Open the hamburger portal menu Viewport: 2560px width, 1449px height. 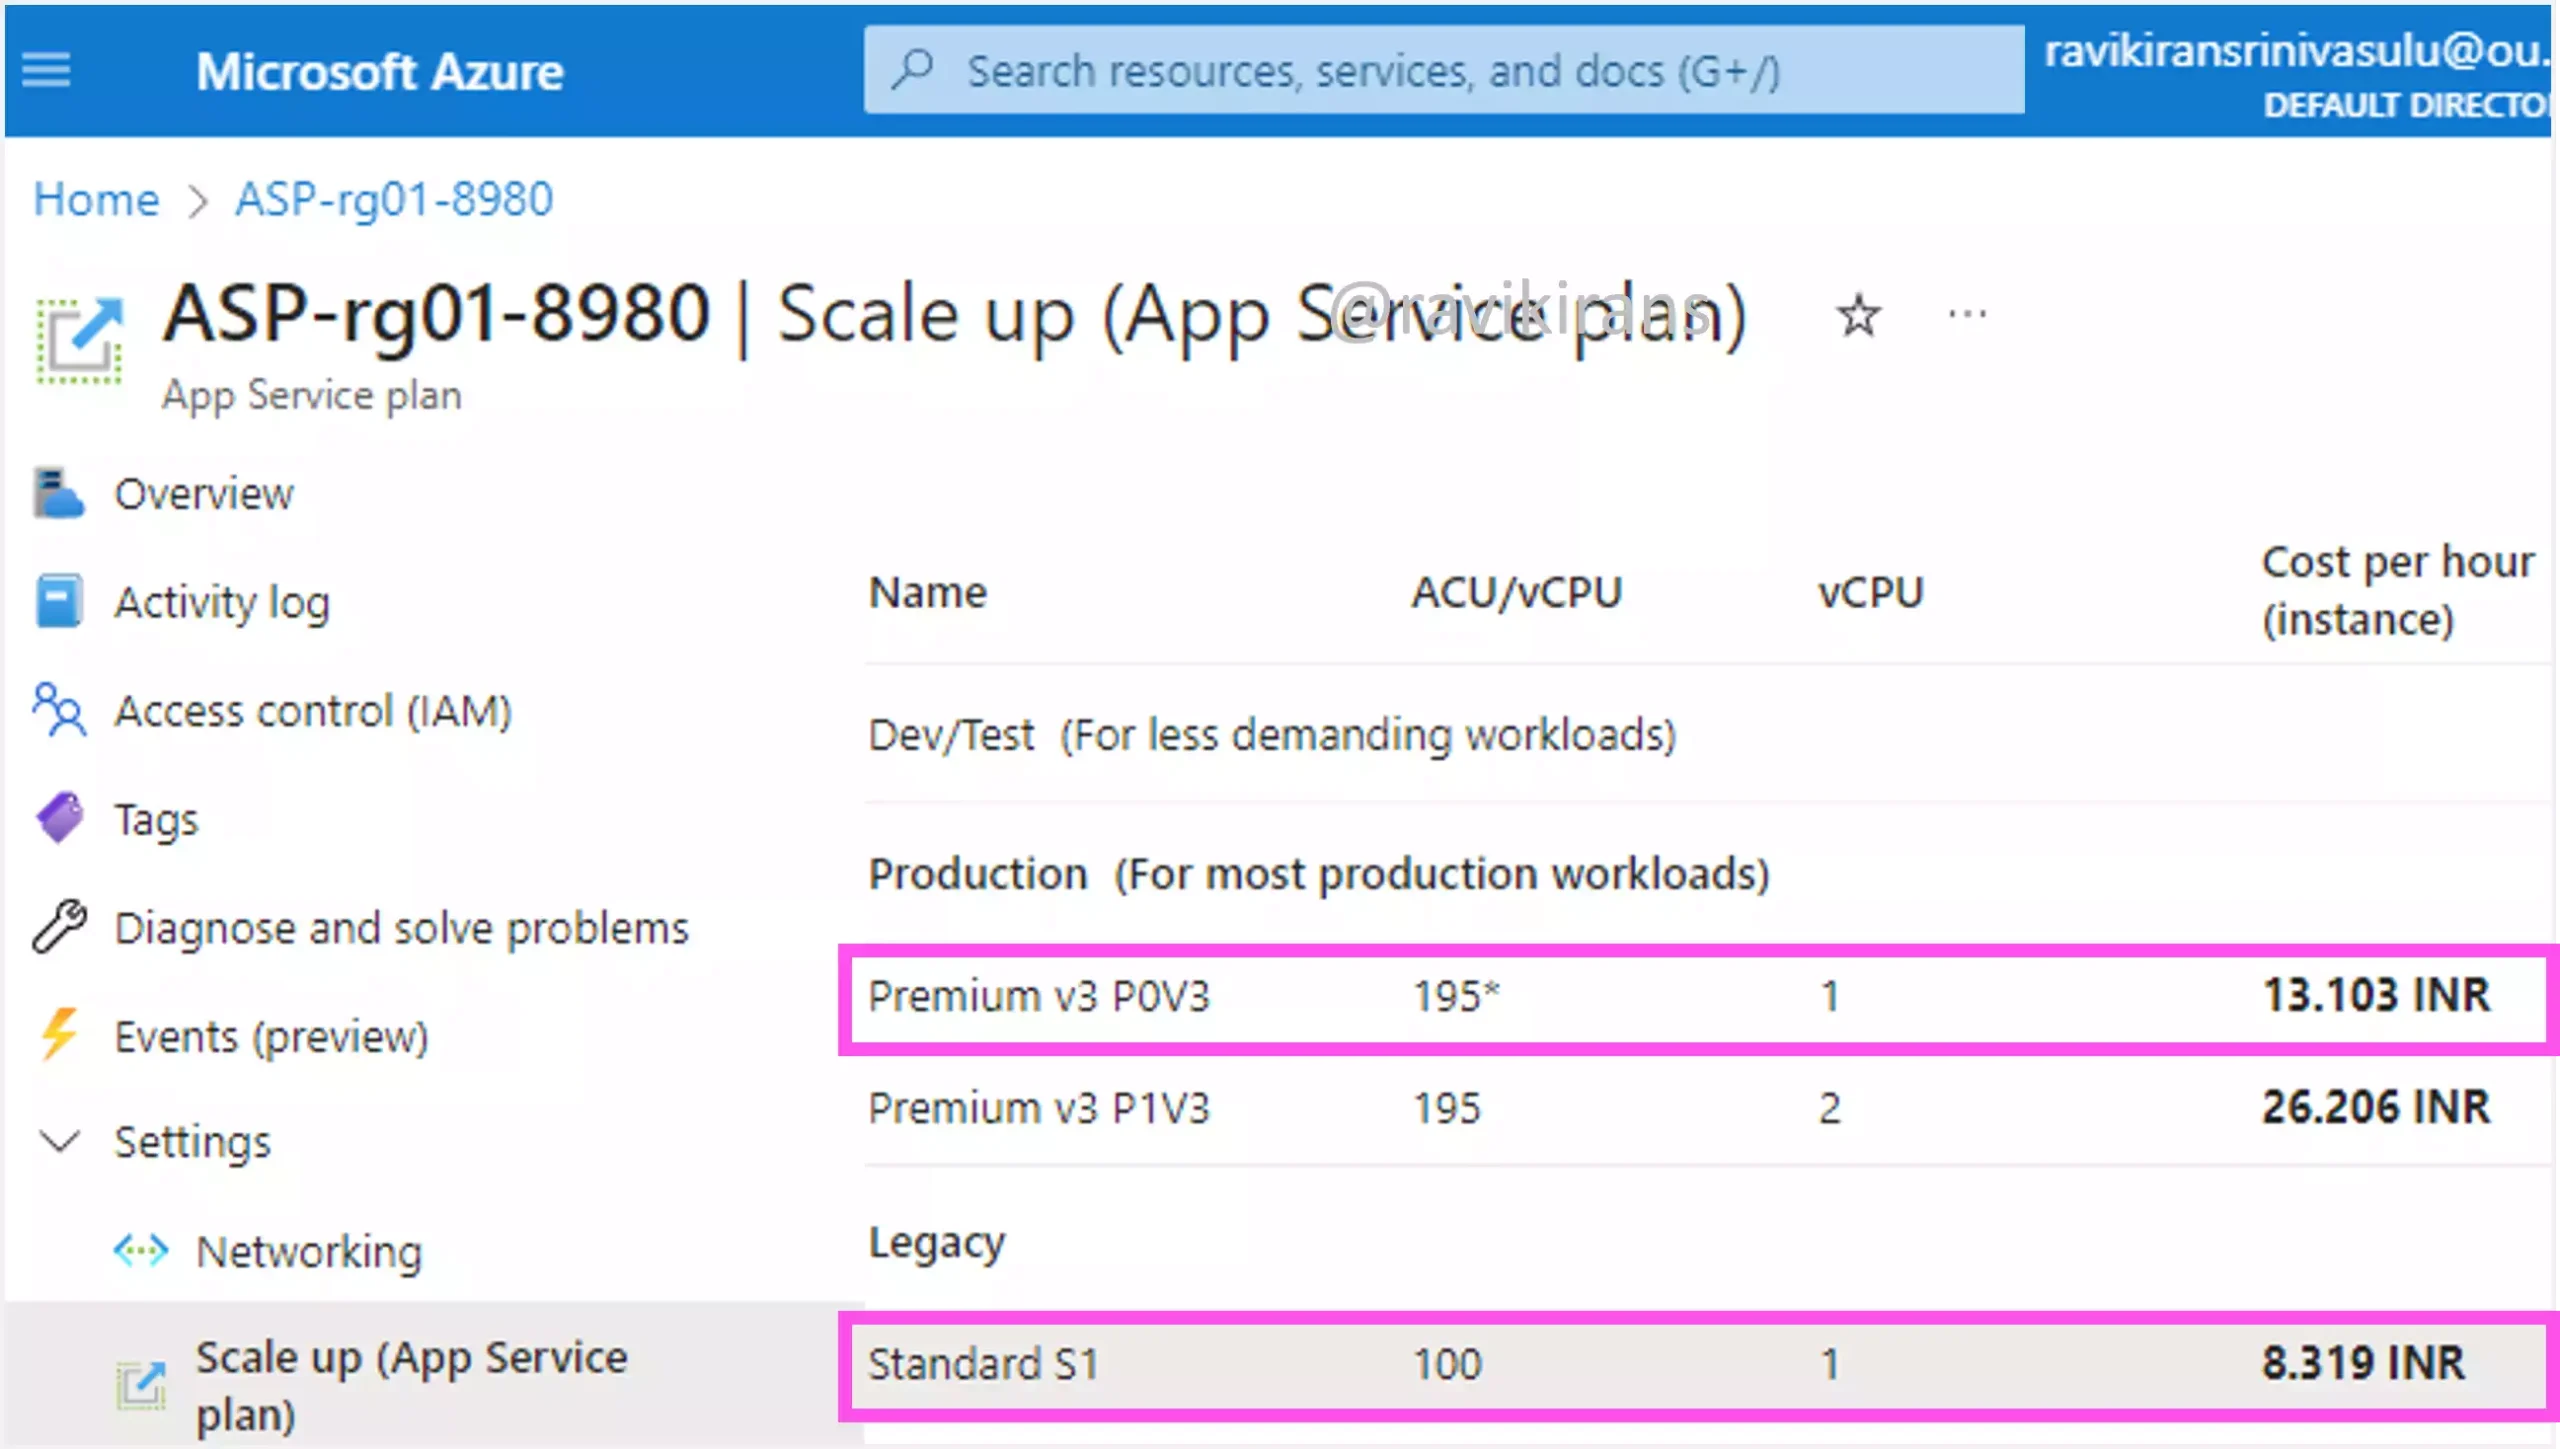[46, 70]
